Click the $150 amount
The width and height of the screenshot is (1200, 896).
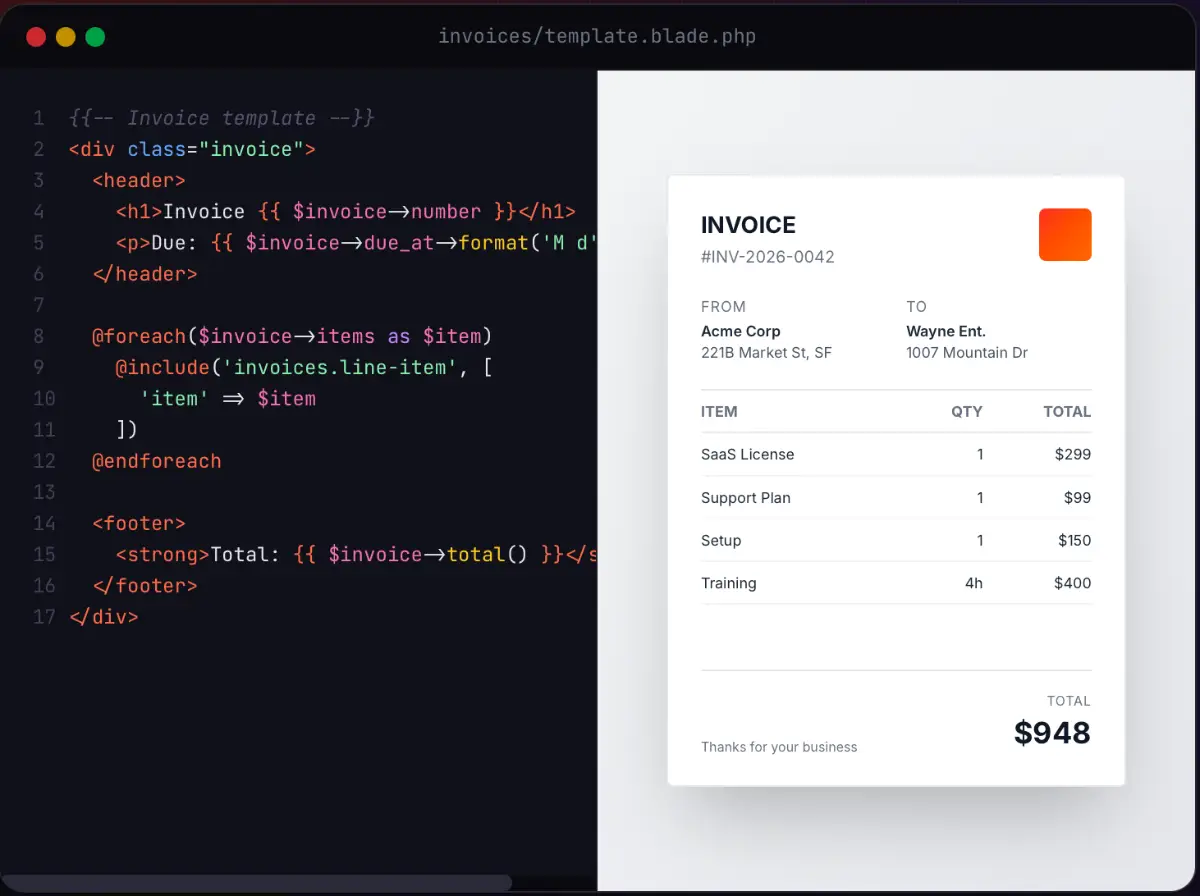pyautogui.click(x=1075, y=541)
